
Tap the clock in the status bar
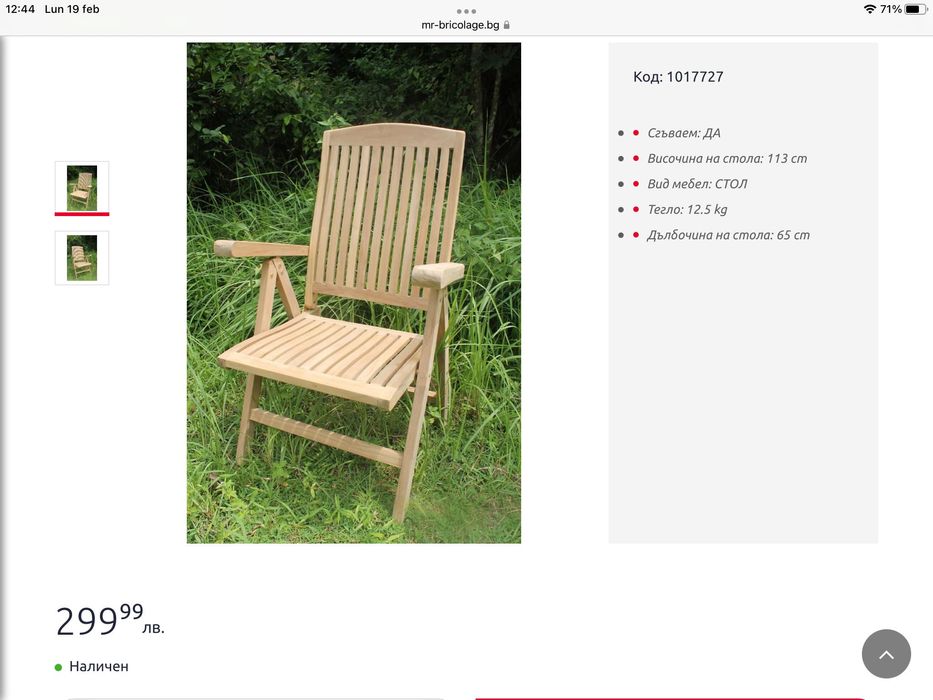coord(20,9)
